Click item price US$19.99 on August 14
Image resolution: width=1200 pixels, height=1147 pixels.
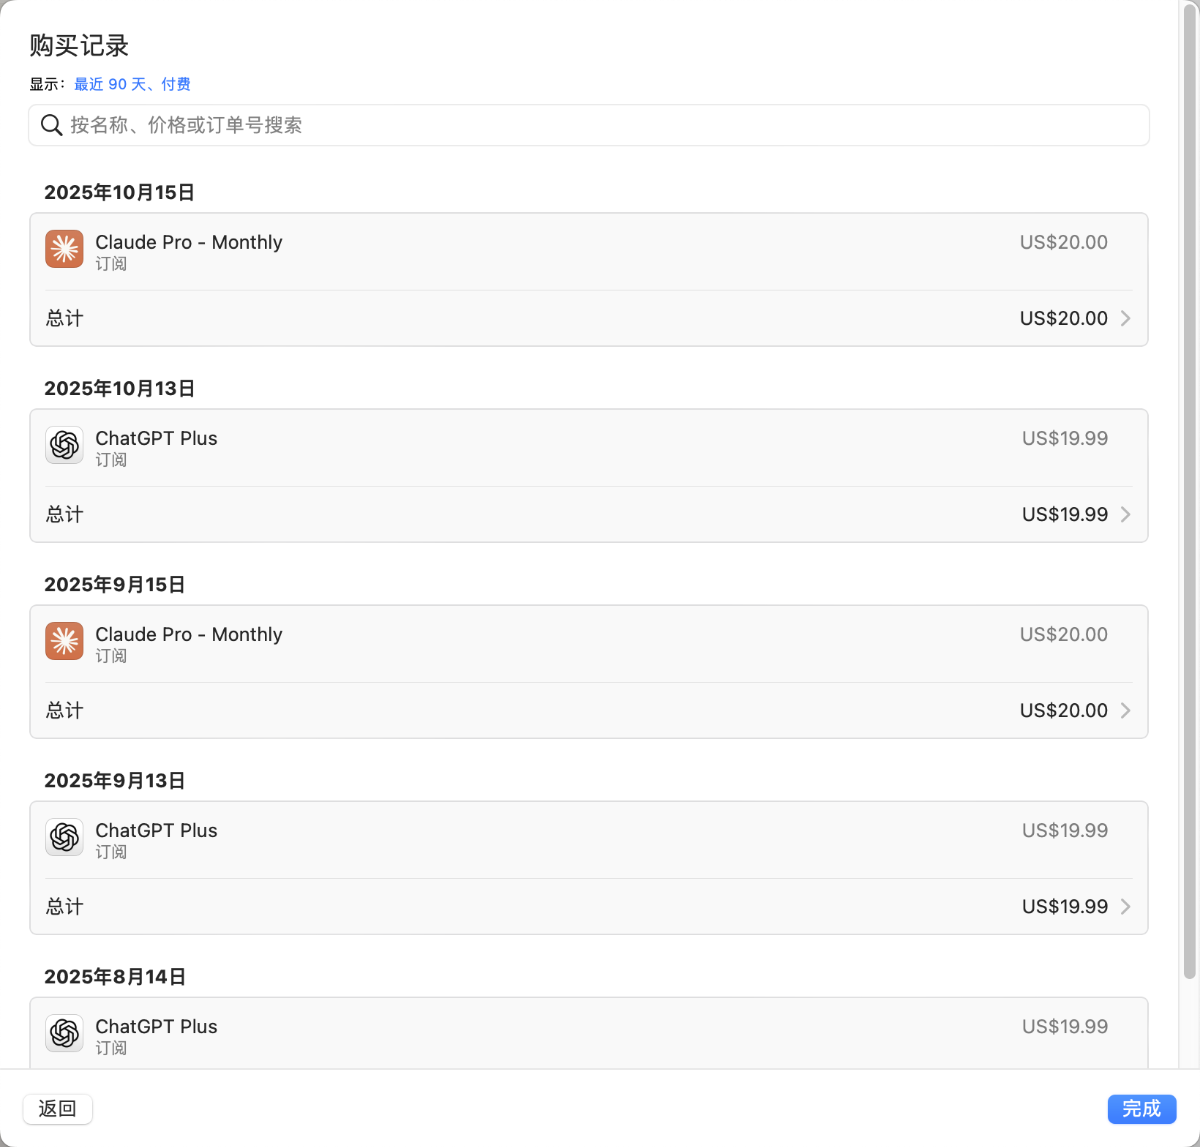tap(1064, 1026)
